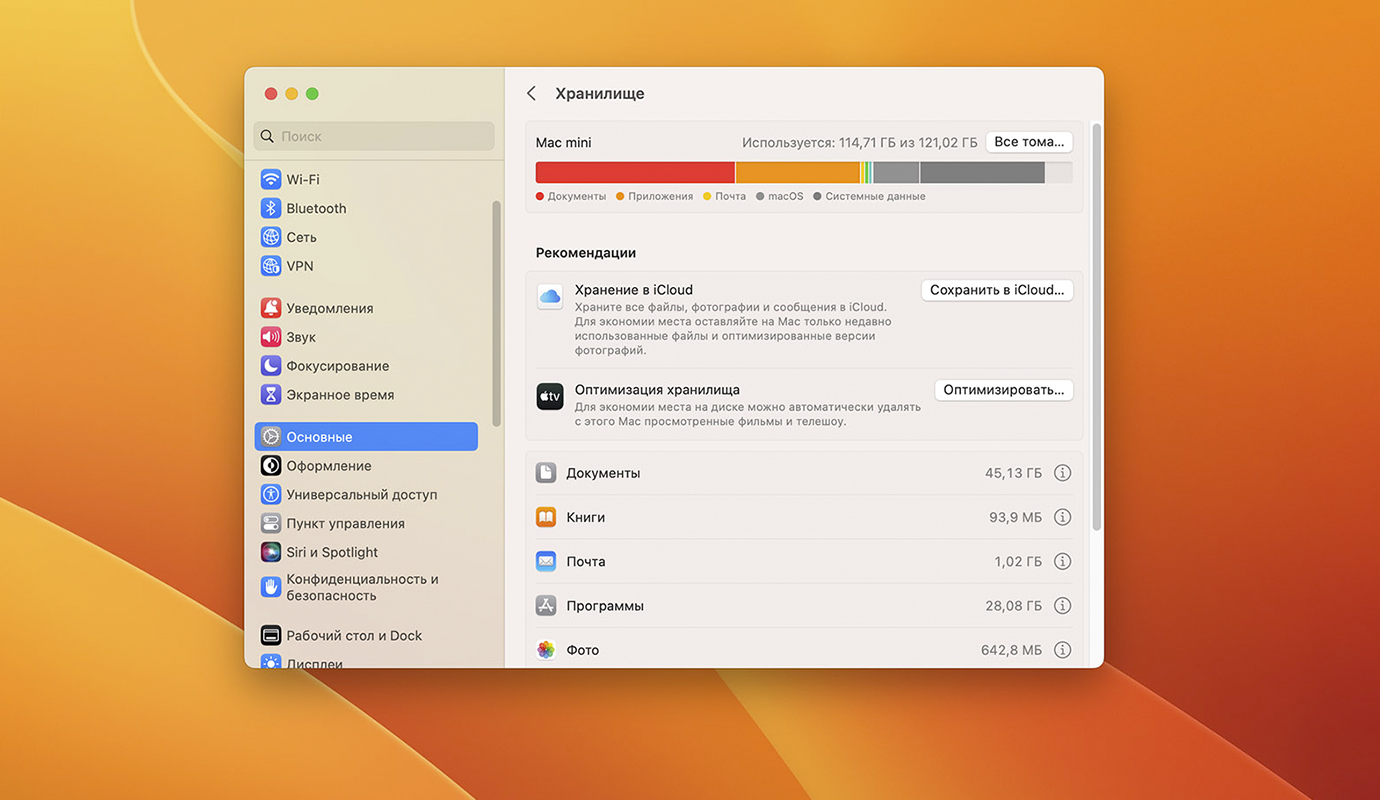Select Экранное время in the sidebar

click(x=366, y=395)
